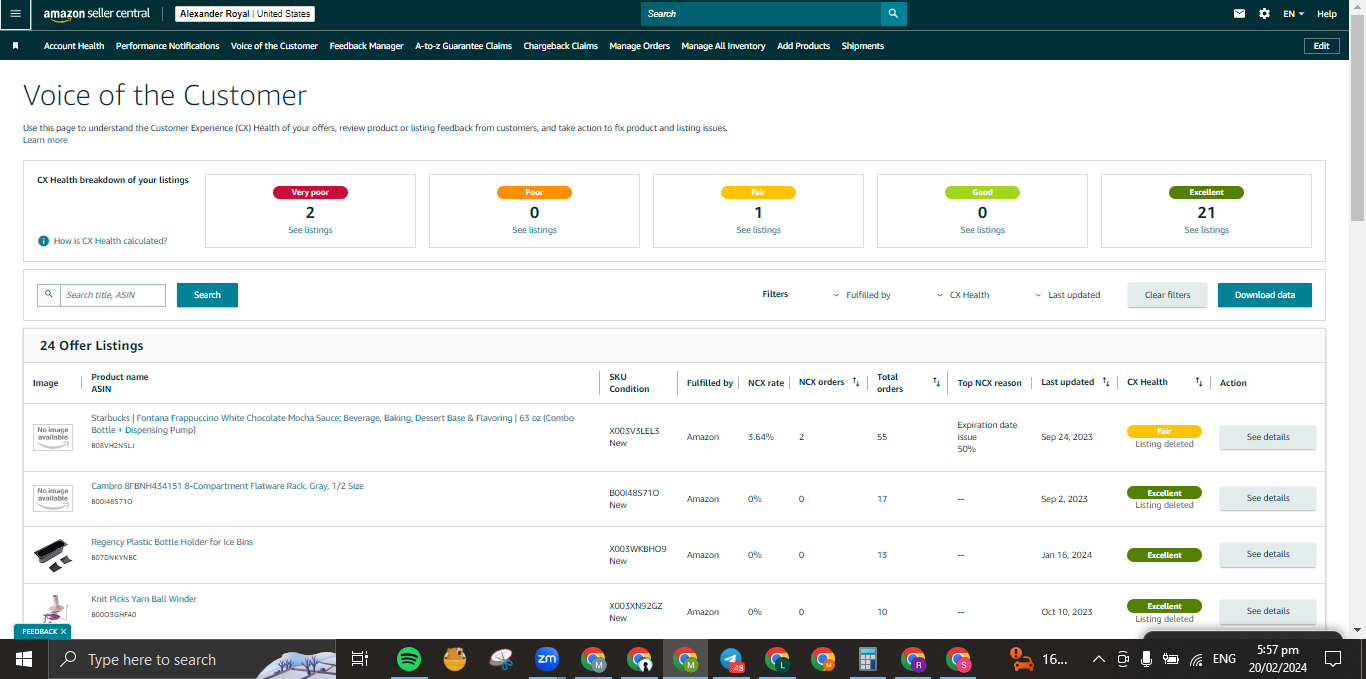This screenshot has width=1366, height=679.
Task: Open Account Health menu item
Action: tap(74, 46)
